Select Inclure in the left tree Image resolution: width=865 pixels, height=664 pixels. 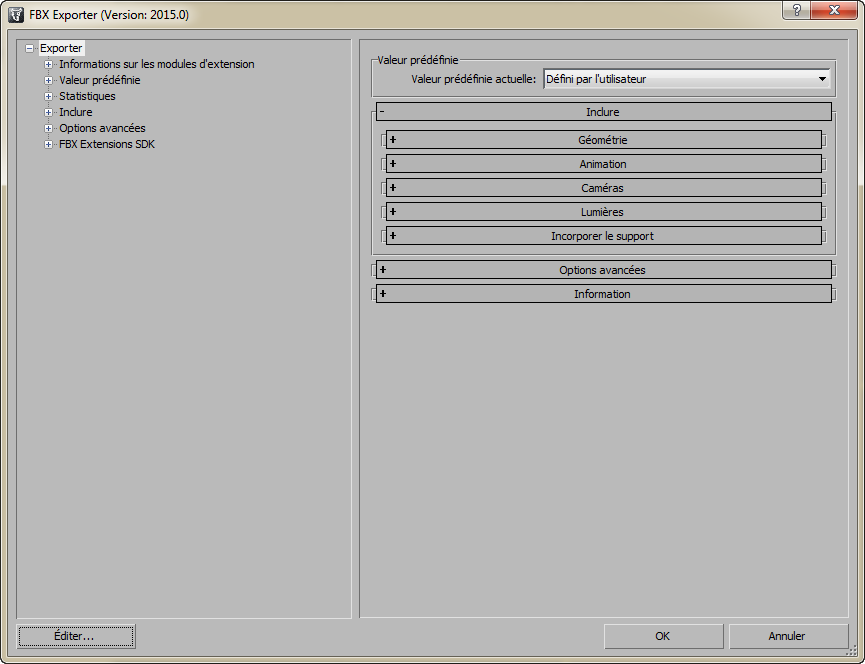click(x=76, y=112)
